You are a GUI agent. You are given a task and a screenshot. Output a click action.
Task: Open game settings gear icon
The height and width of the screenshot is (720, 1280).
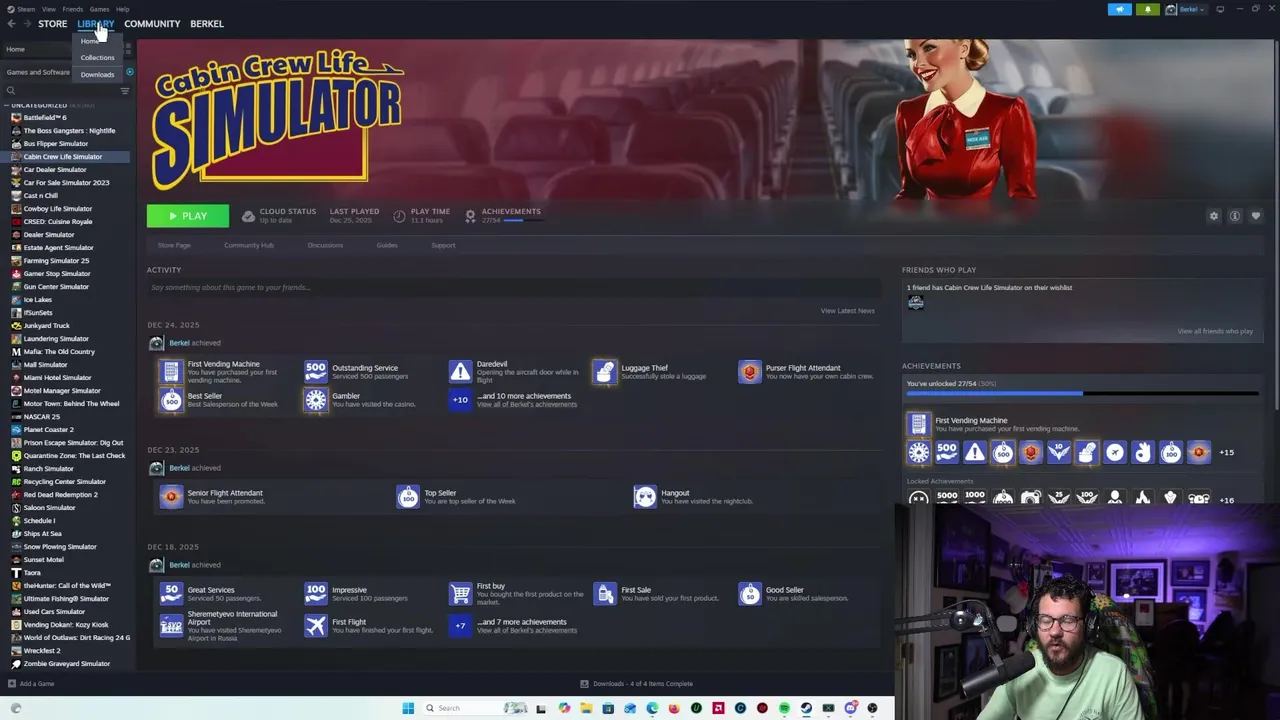[x=1214, y=216]
